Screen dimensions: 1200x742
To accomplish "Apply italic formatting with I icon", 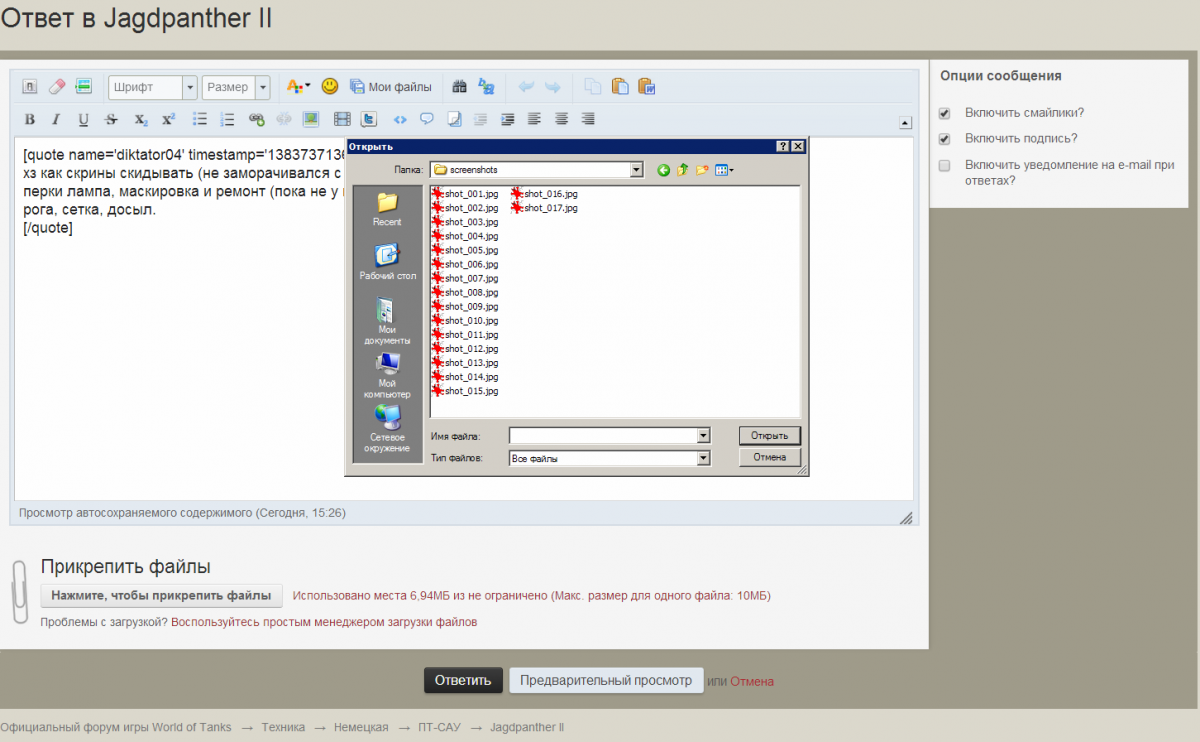I will (56, 119).
